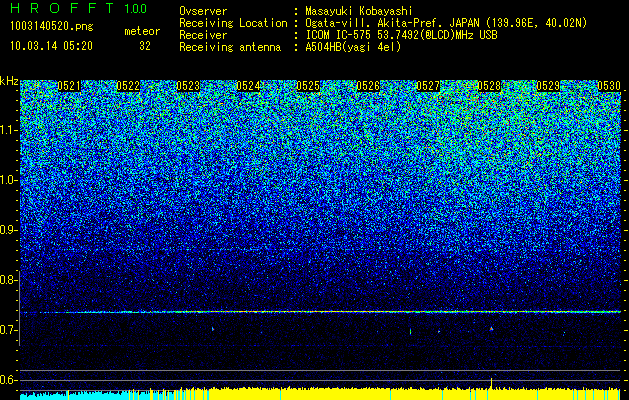Click the 'meteor' count label
This screenshot has height=400, width=629.
(x=142, y=31)
